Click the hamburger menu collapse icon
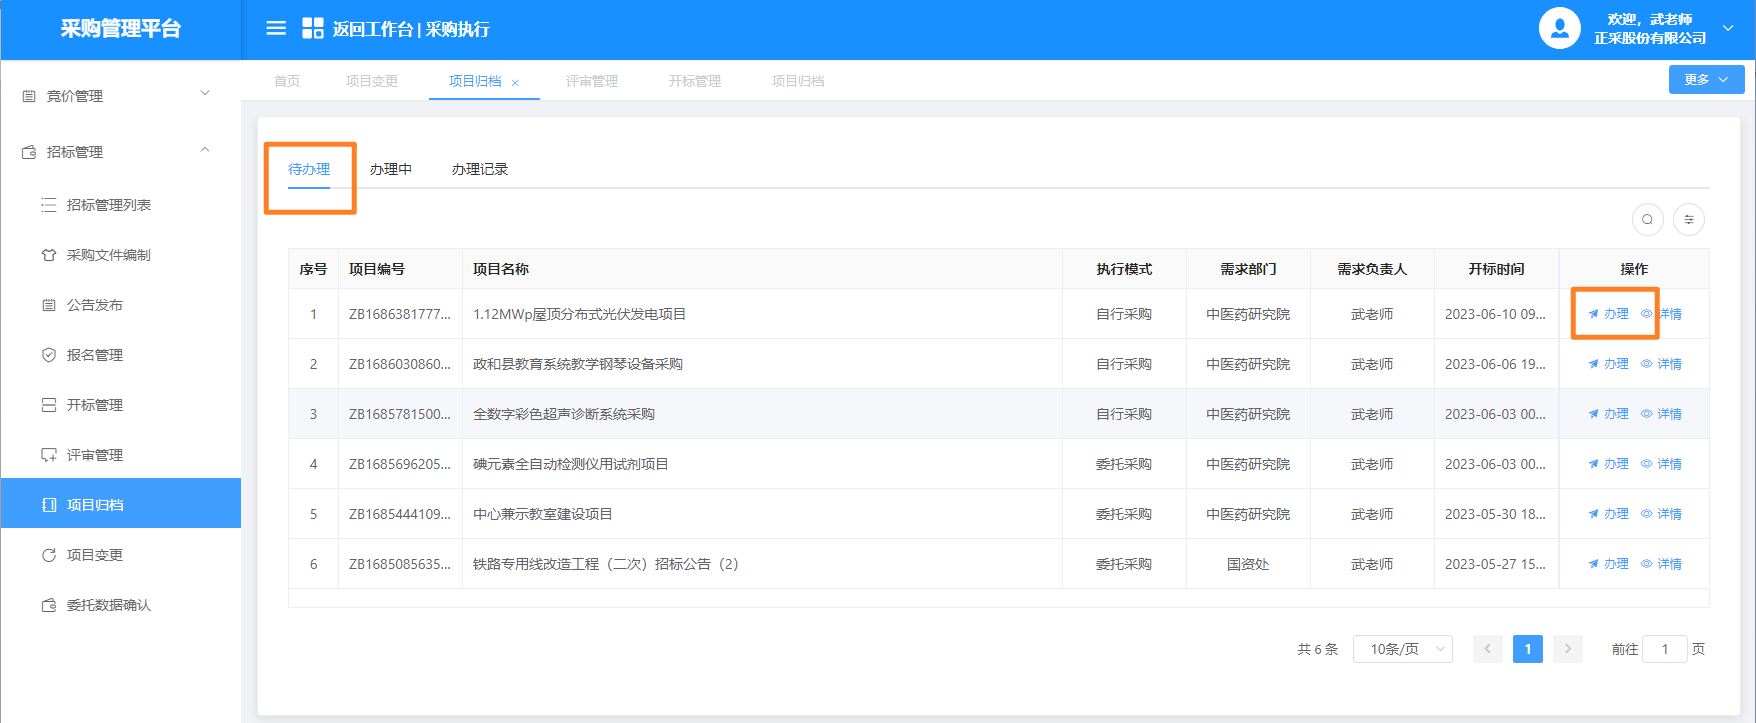The image size is (1756, 723). tap(276, 28)
